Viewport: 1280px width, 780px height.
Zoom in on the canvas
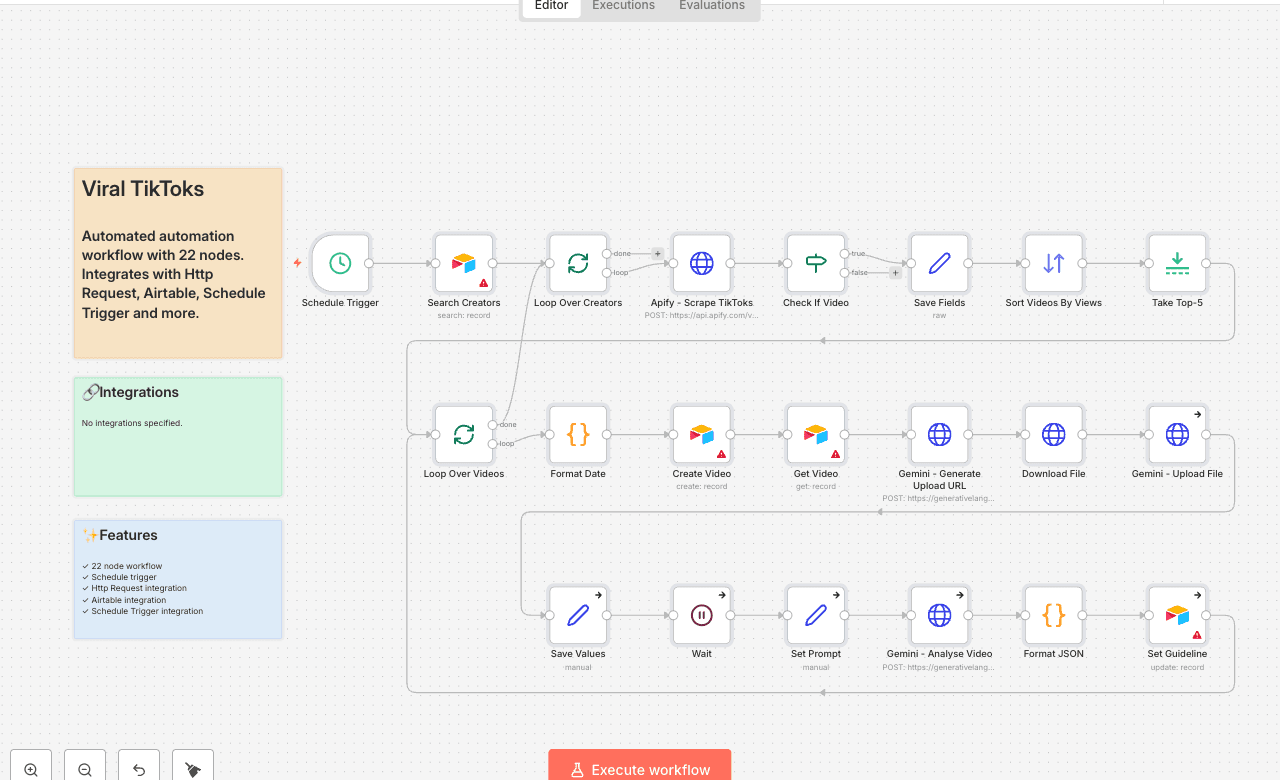[31, 769]
